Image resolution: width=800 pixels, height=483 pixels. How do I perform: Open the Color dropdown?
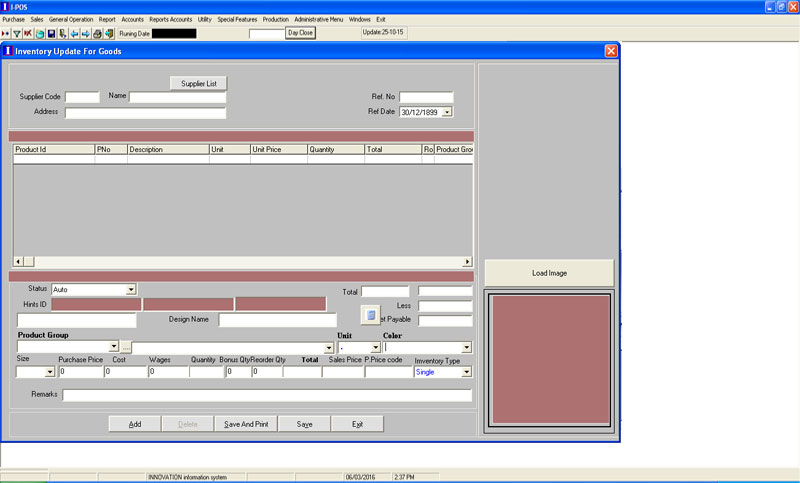pyautogui.click(x=466, y=347)
